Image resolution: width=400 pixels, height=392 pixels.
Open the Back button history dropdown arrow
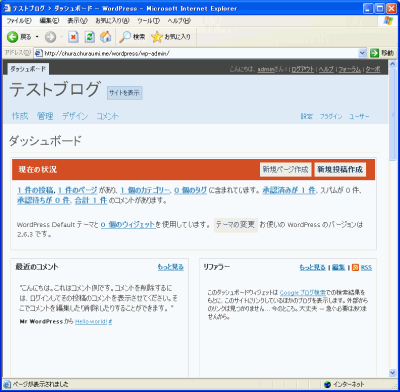37,37
